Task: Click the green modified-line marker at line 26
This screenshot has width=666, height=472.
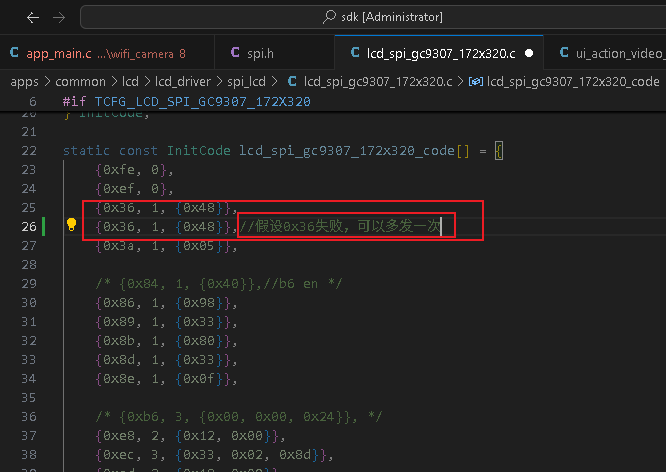Action: (43, 226)
